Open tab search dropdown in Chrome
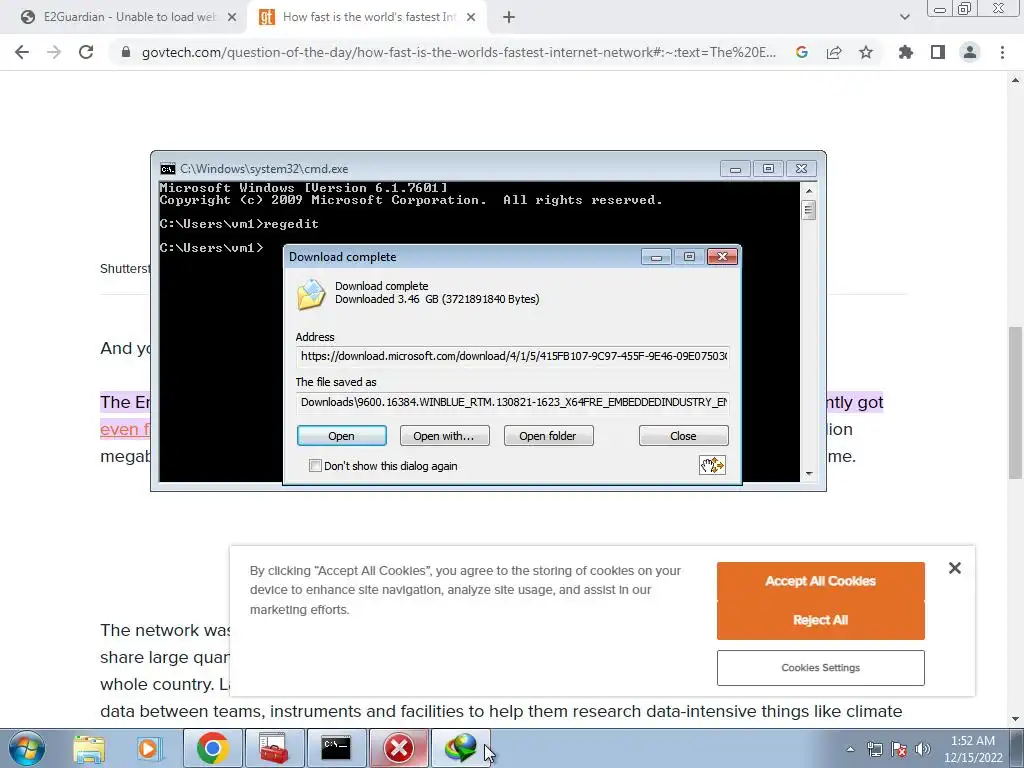Viewport: 1024px width, 768px height. 904,17
